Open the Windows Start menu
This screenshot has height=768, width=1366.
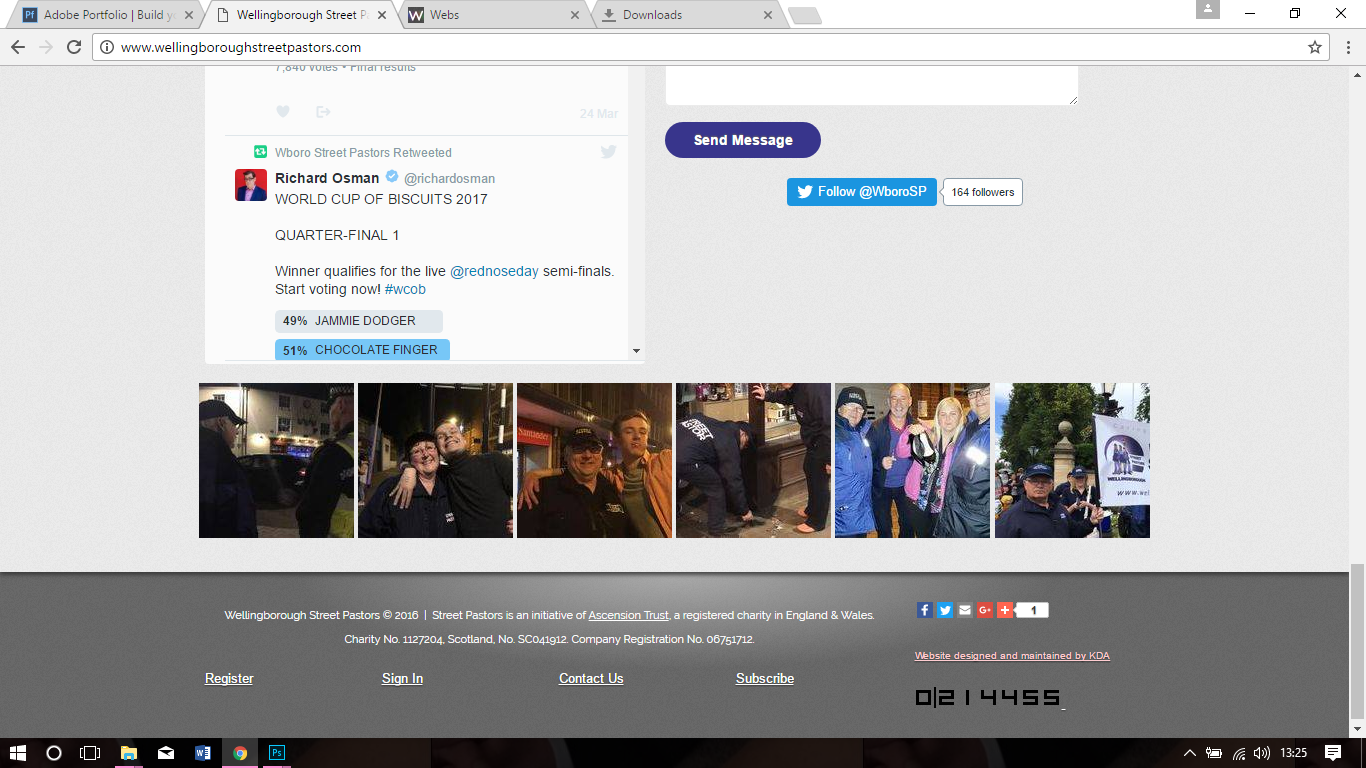17,753
